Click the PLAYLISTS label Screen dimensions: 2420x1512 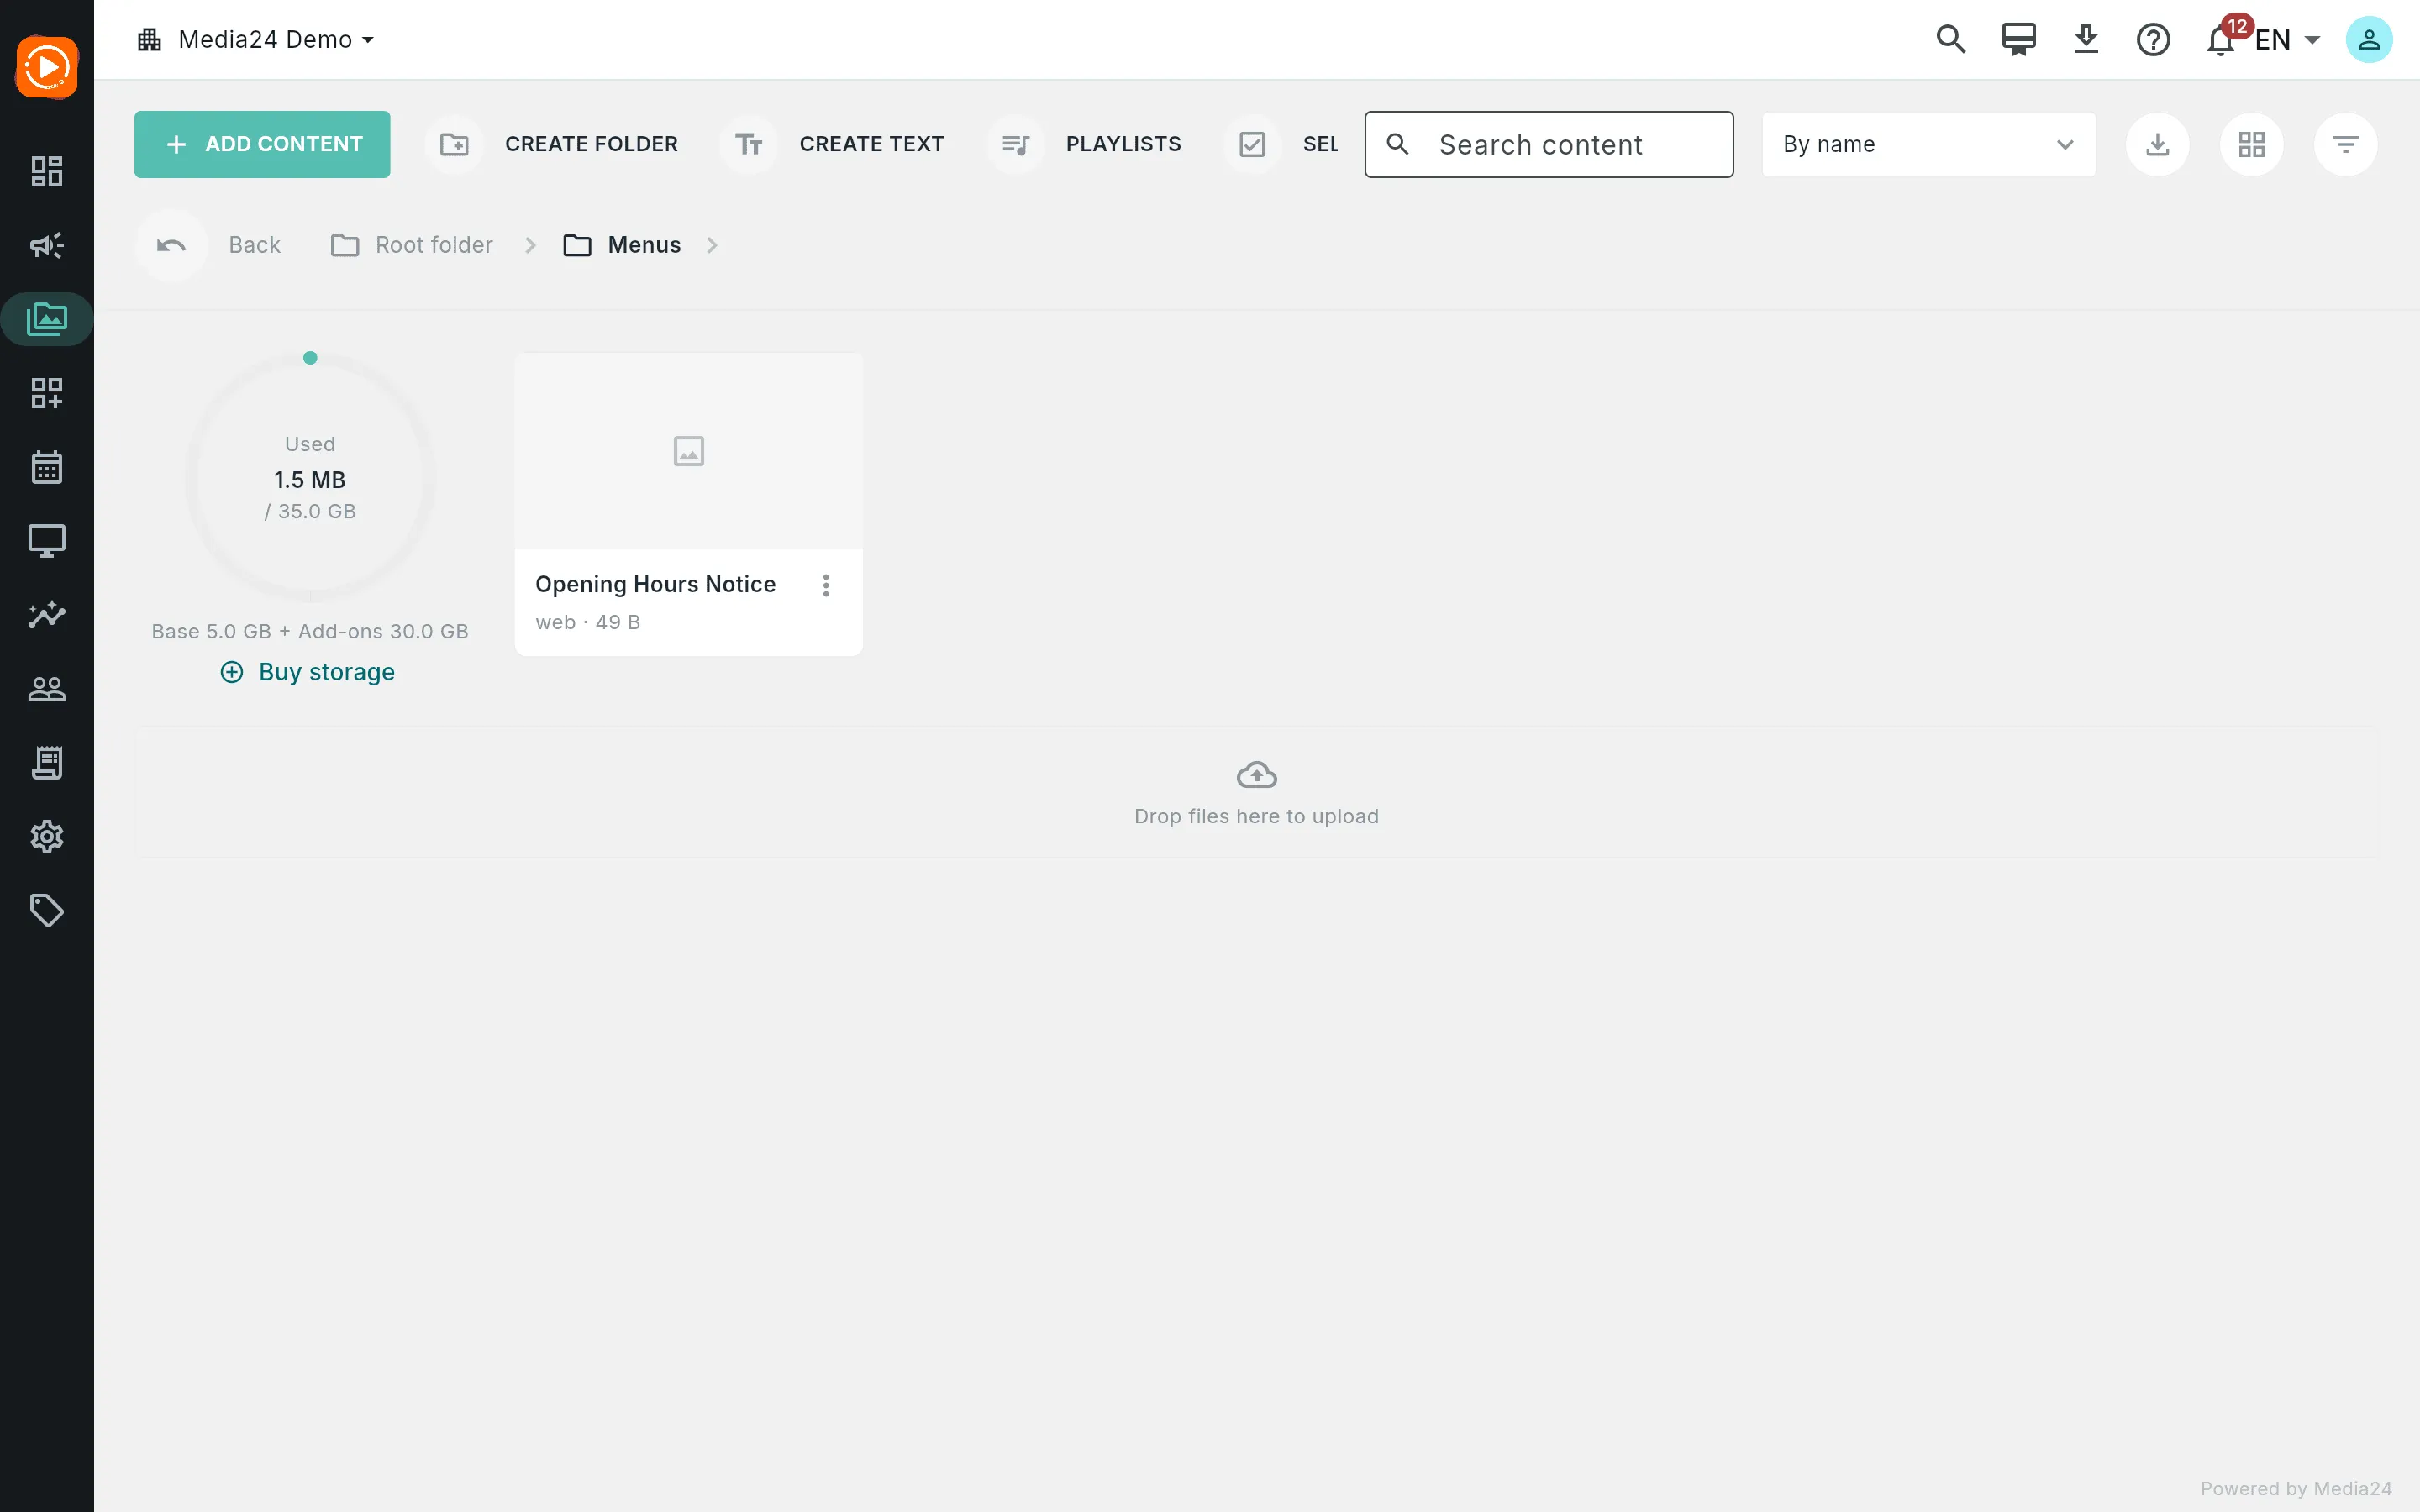tap(1124, 145)
